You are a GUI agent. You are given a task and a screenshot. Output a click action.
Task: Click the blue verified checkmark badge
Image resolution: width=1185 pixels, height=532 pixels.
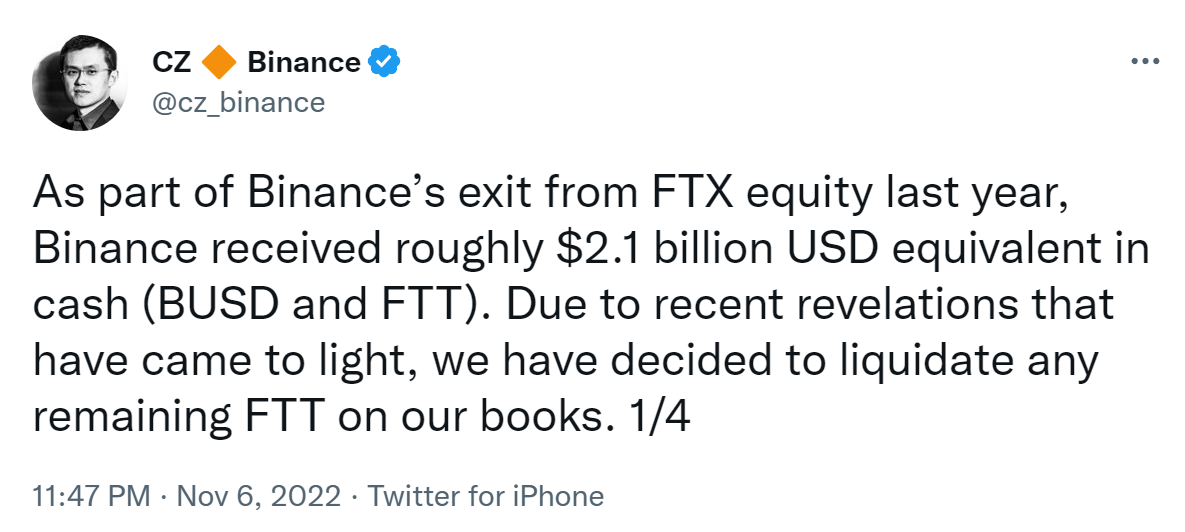point(385,62)
